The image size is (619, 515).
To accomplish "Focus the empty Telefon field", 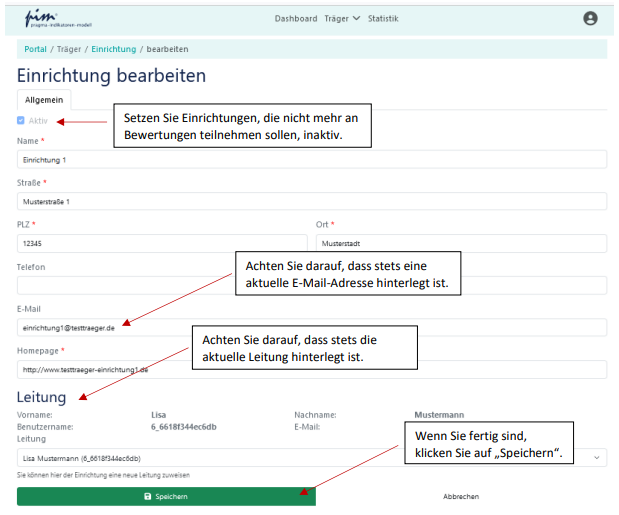I will [x=120, y=285].
